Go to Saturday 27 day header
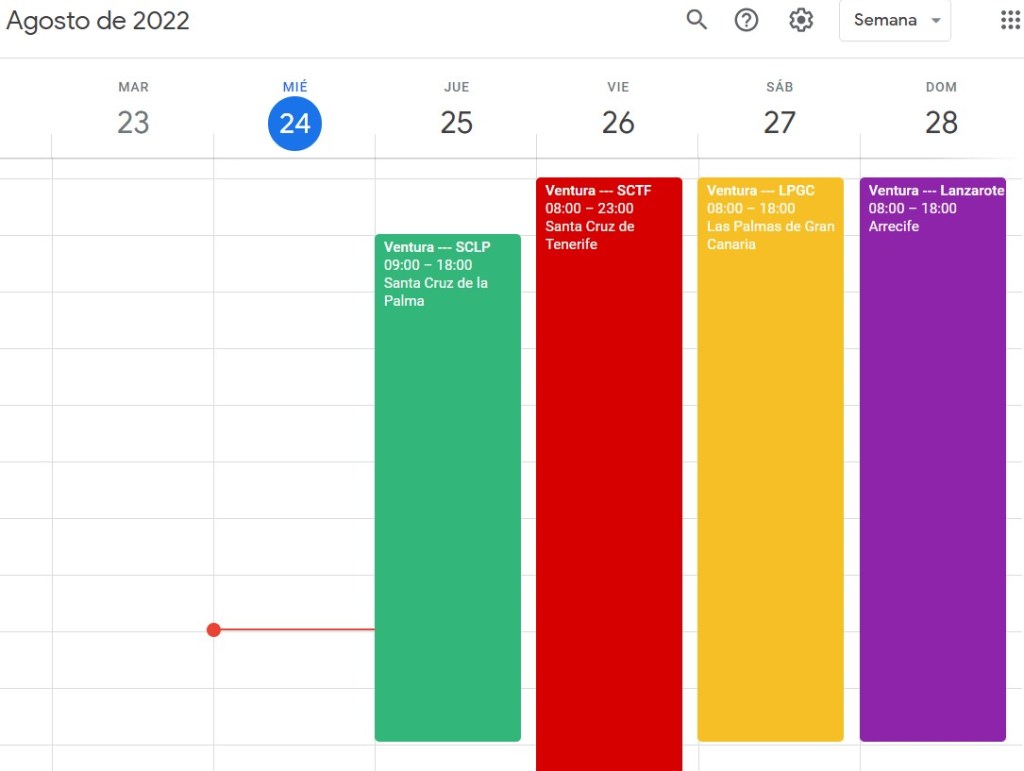 click(x=779, y=122)
